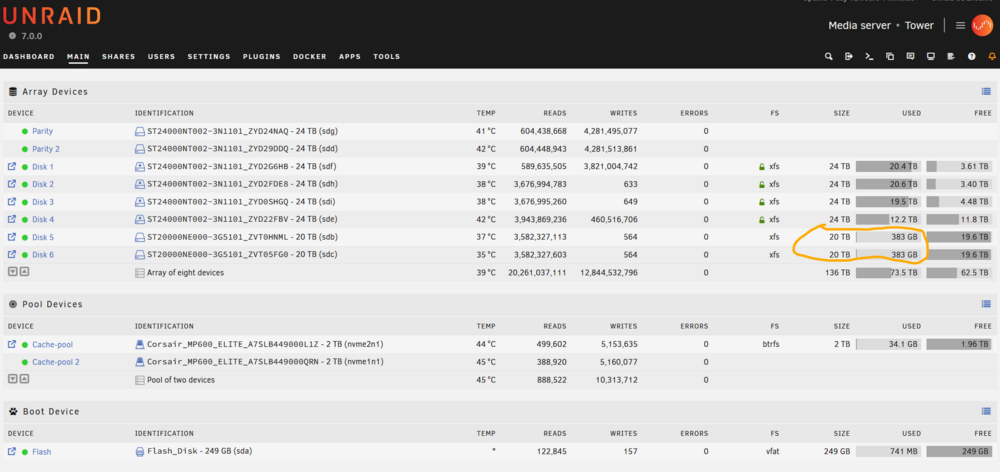Open the Apps tab
The height and width of the screenshot is (472, 1000).
[350, 57]
